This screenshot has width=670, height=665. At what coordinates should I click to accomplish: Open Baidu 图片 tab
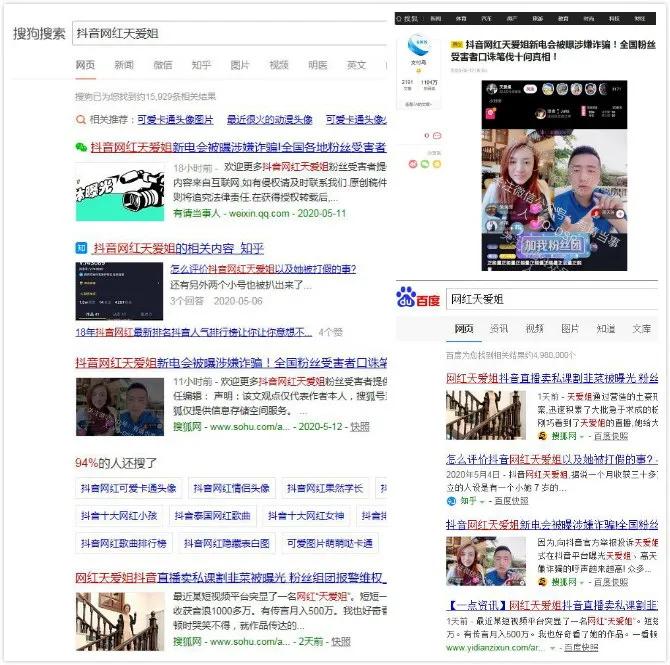570,328
